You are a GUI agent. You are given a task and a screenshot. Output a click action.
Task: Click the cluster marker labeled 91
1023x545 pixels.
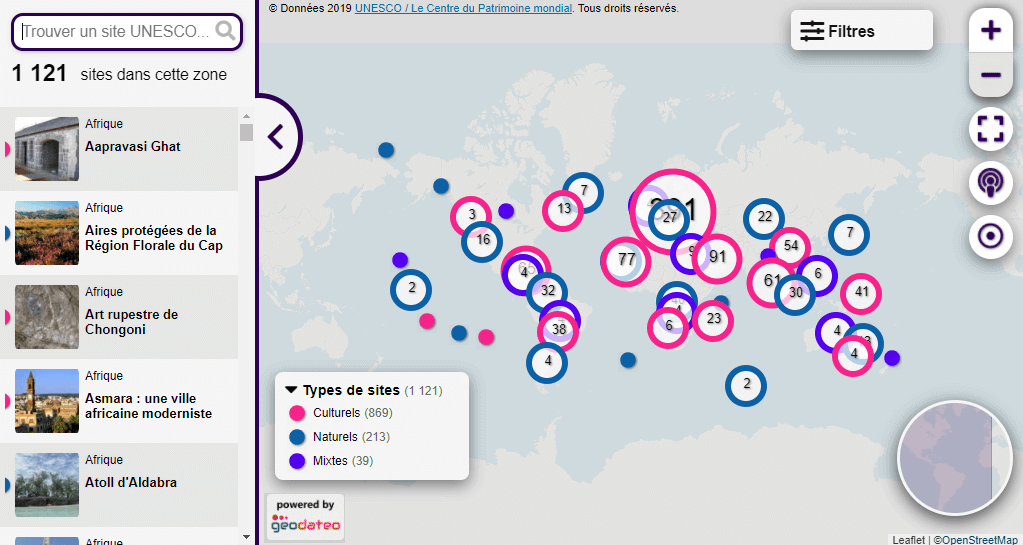(717, 257)
